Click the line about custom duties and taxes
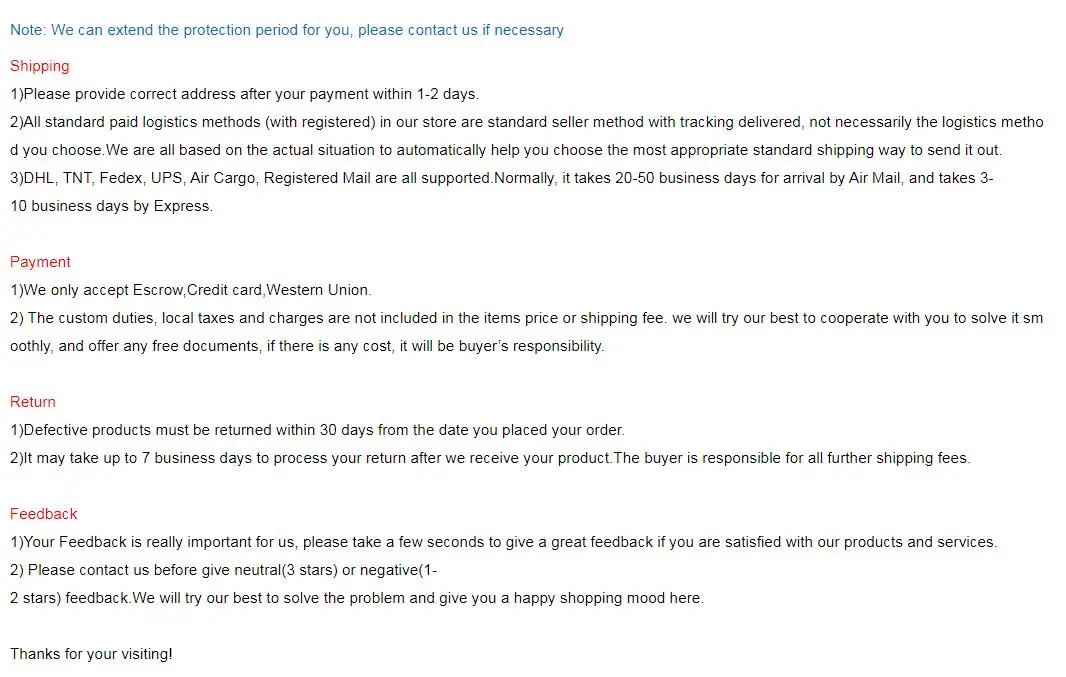1066x677 pixels. pos(526,318)
